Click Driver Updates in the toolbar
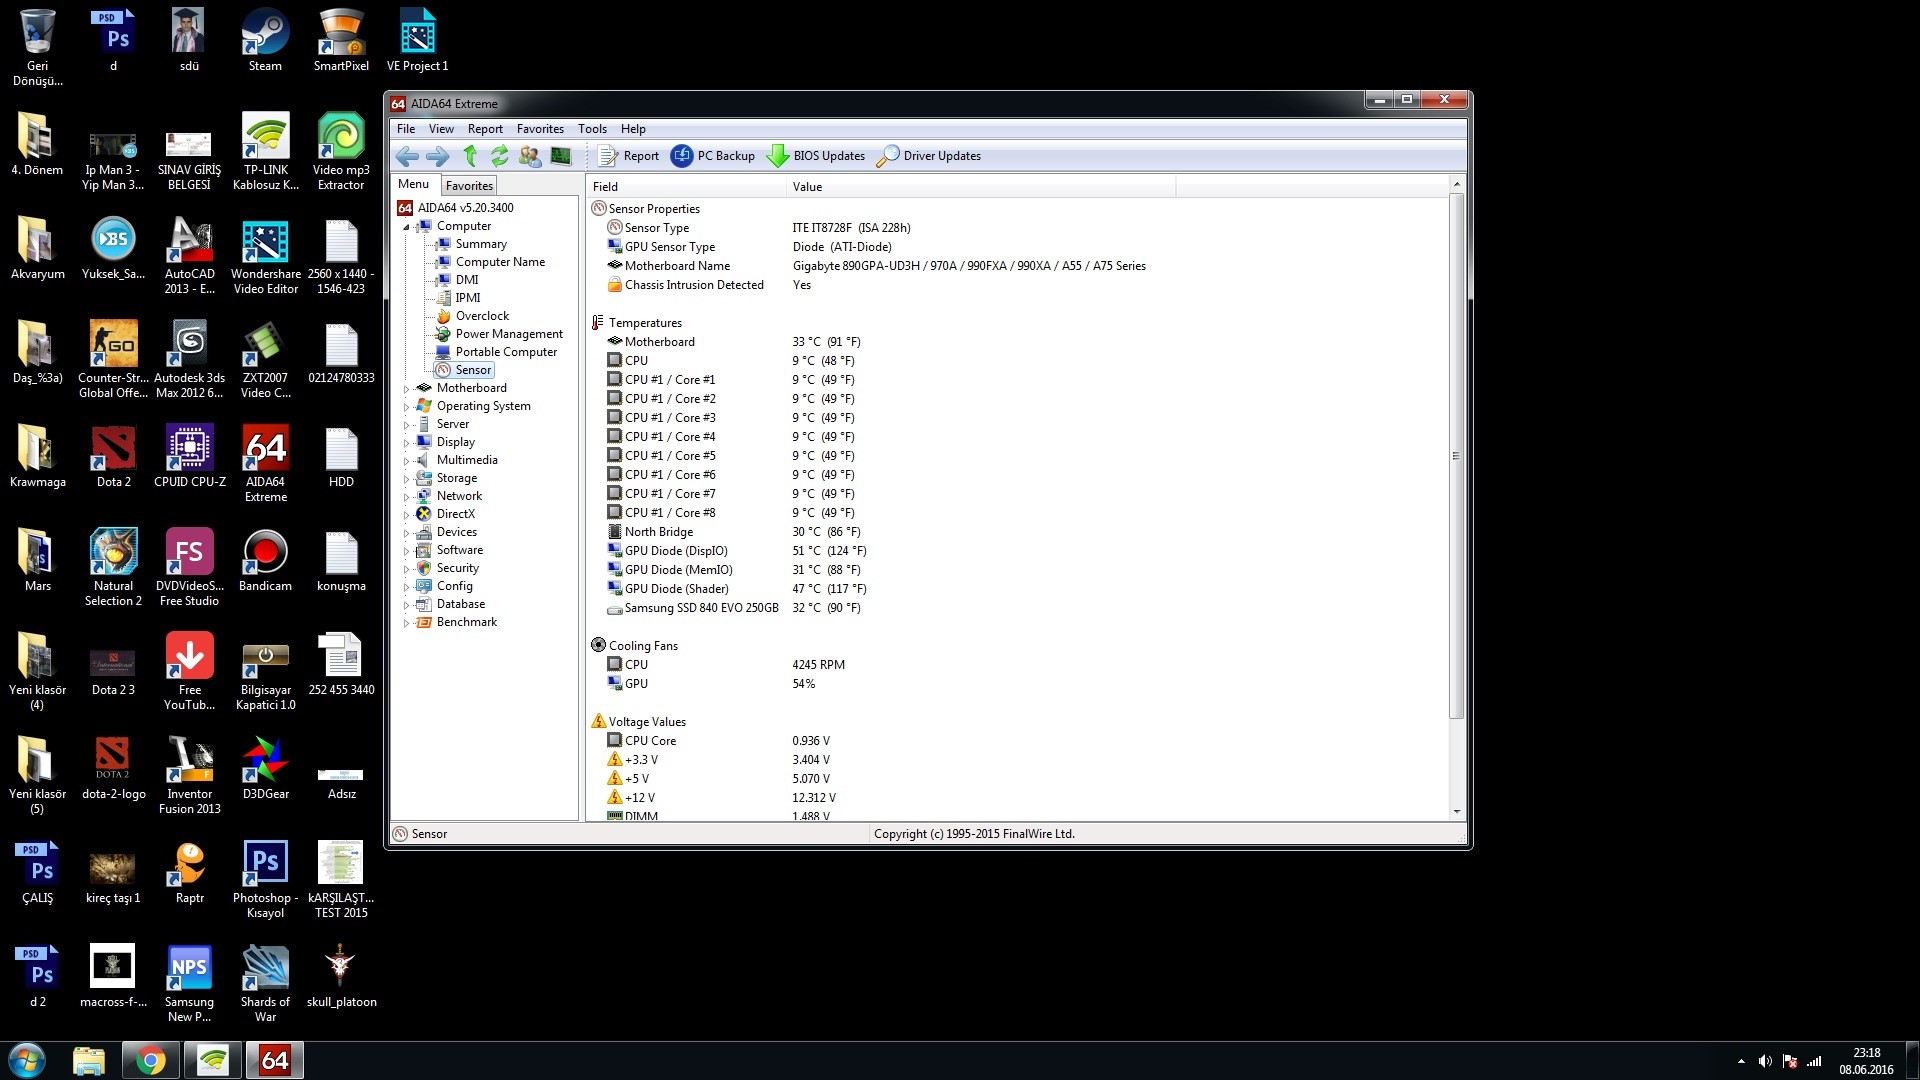The height and width of the screenshot is (1080, 1920). pos(929,156)
